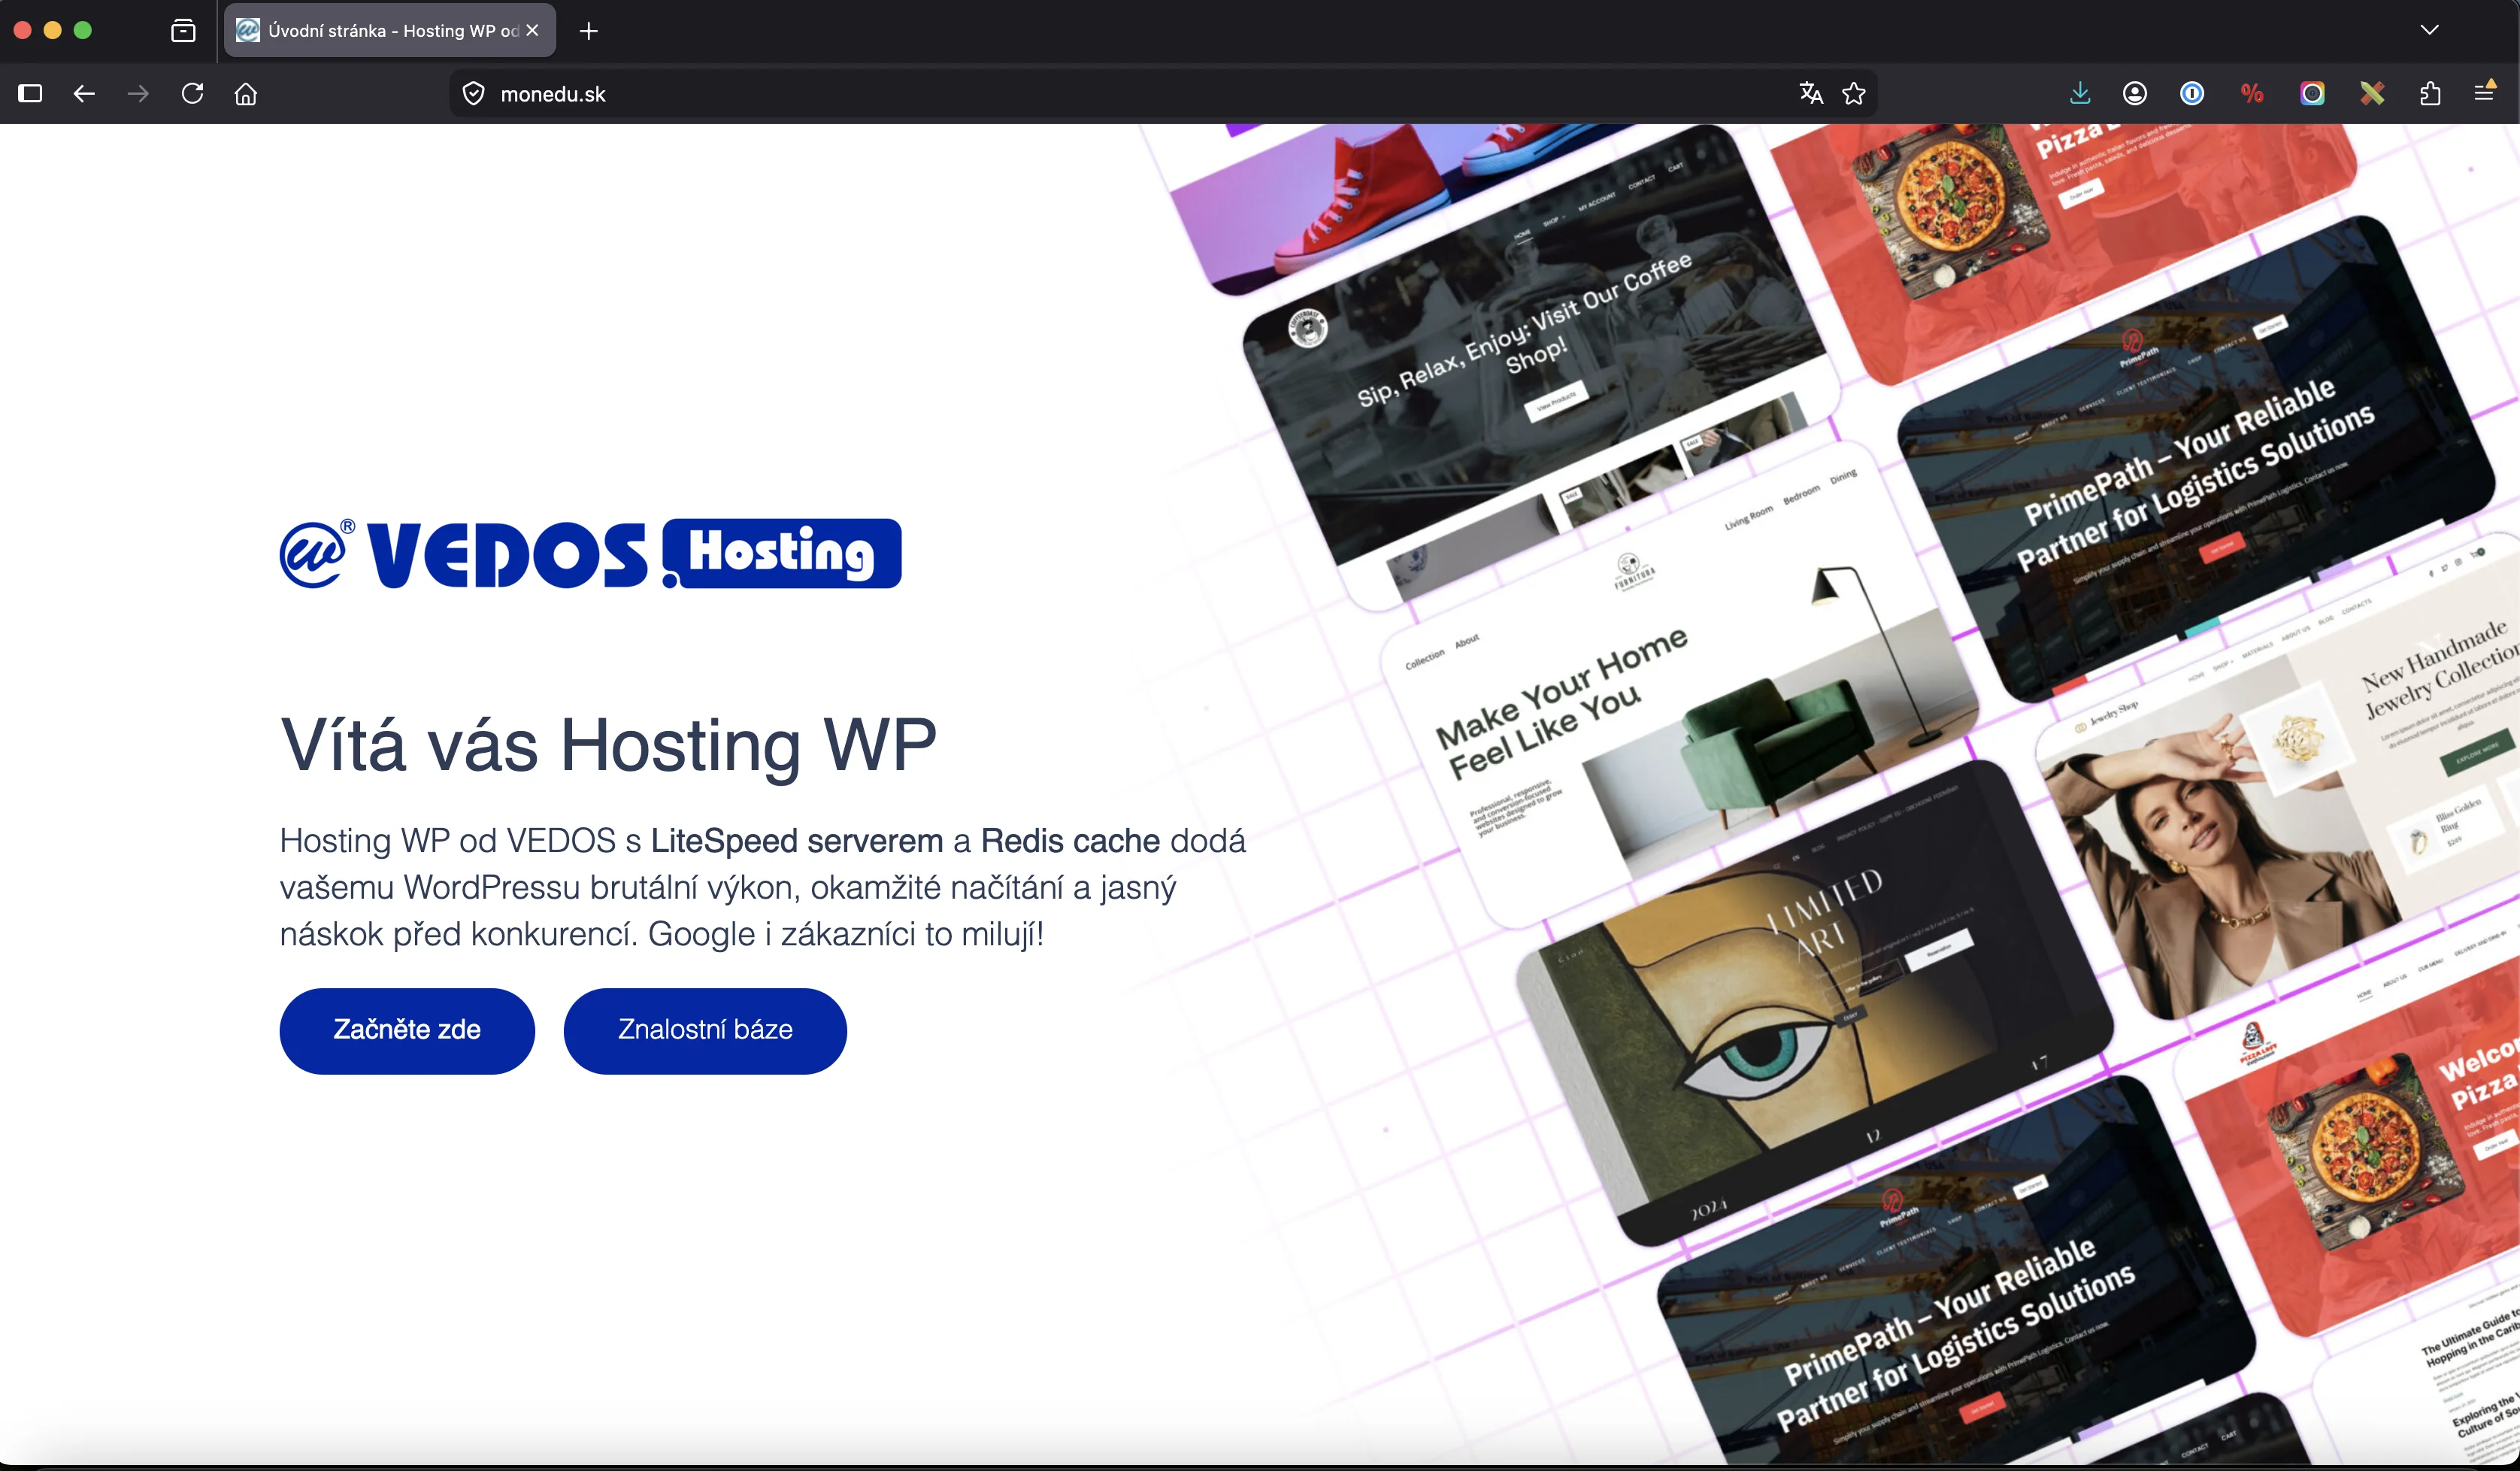Reload the current page
This screenshot has width=2520, height=1471.
(192, 94)
